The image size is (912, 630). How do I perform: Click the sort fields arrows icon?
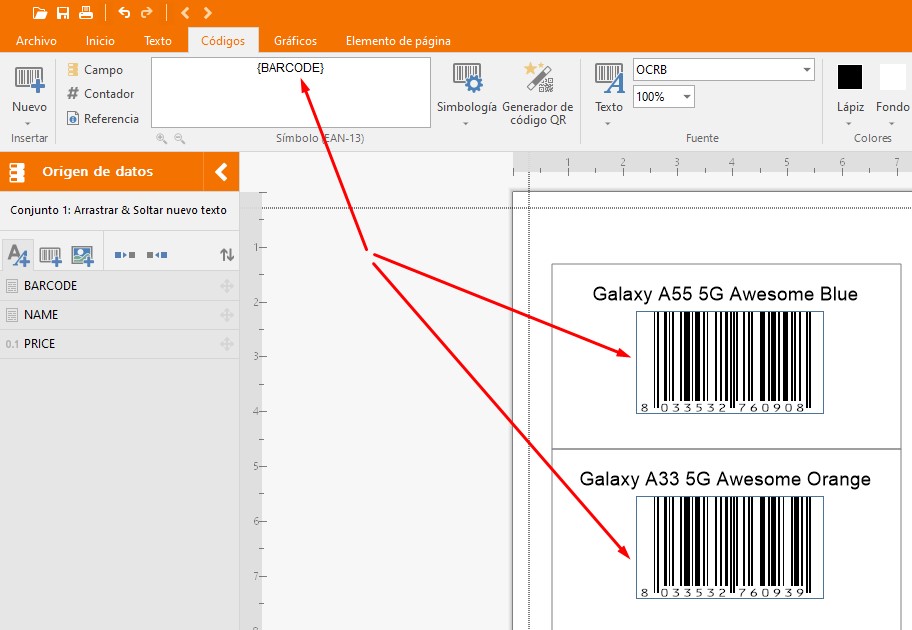click(227, 256)
